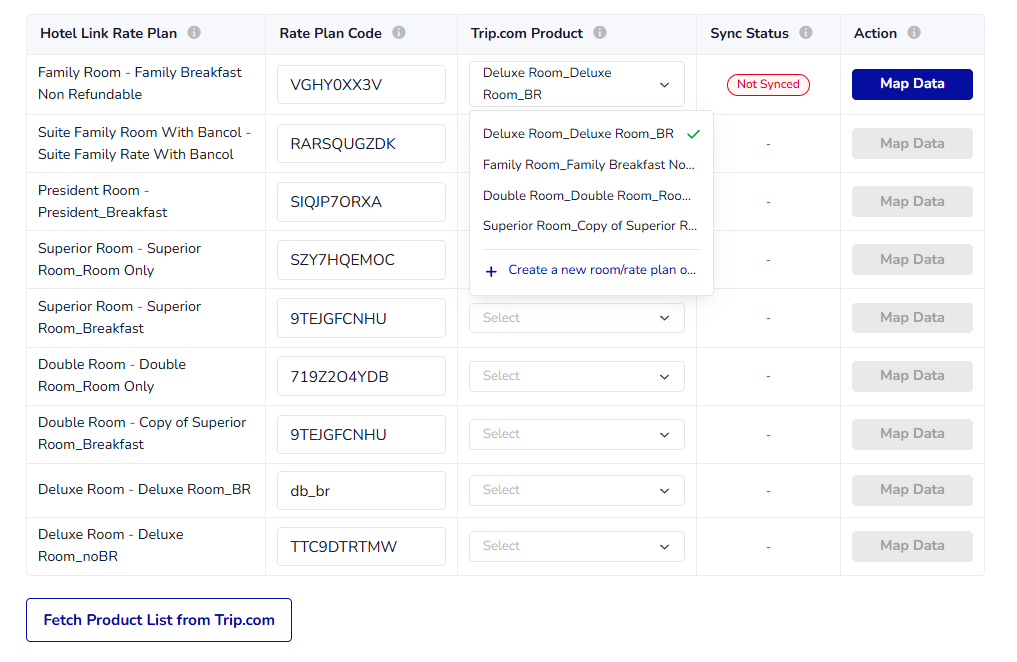Click Map Data button for Family Room

(x=912, y=84)
